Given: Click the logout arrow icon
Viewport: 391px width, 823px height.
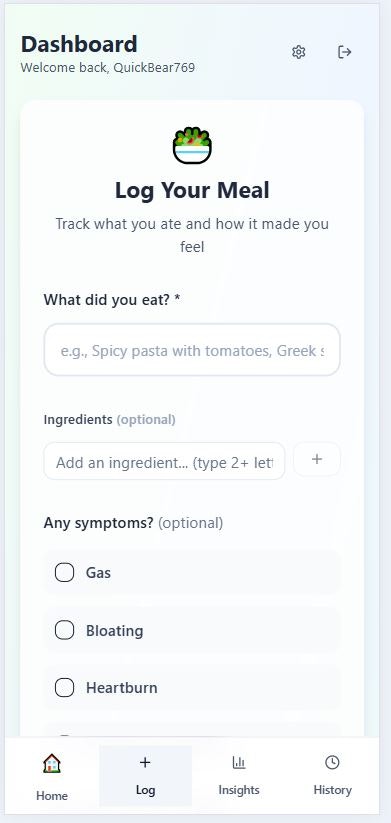Looking at the screenshot, I should [344, 52].
